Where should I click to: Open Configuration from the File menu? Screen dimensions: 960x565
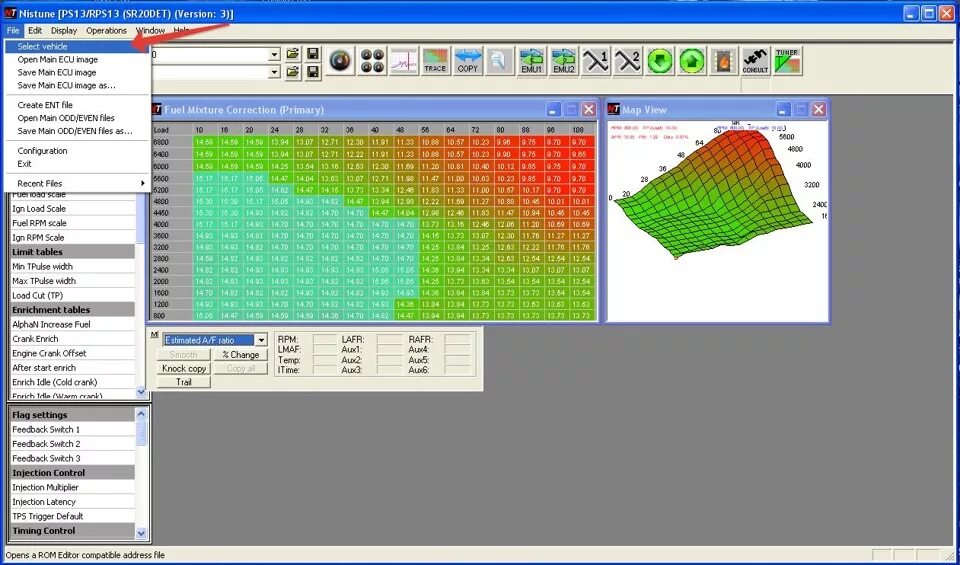pos(78,151)
